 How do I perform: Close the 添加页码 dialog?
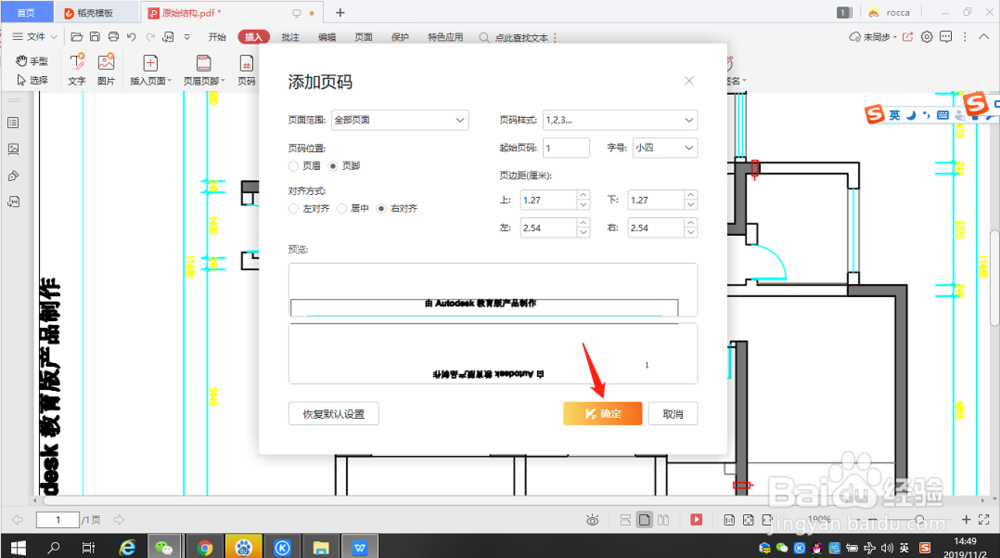689,80
